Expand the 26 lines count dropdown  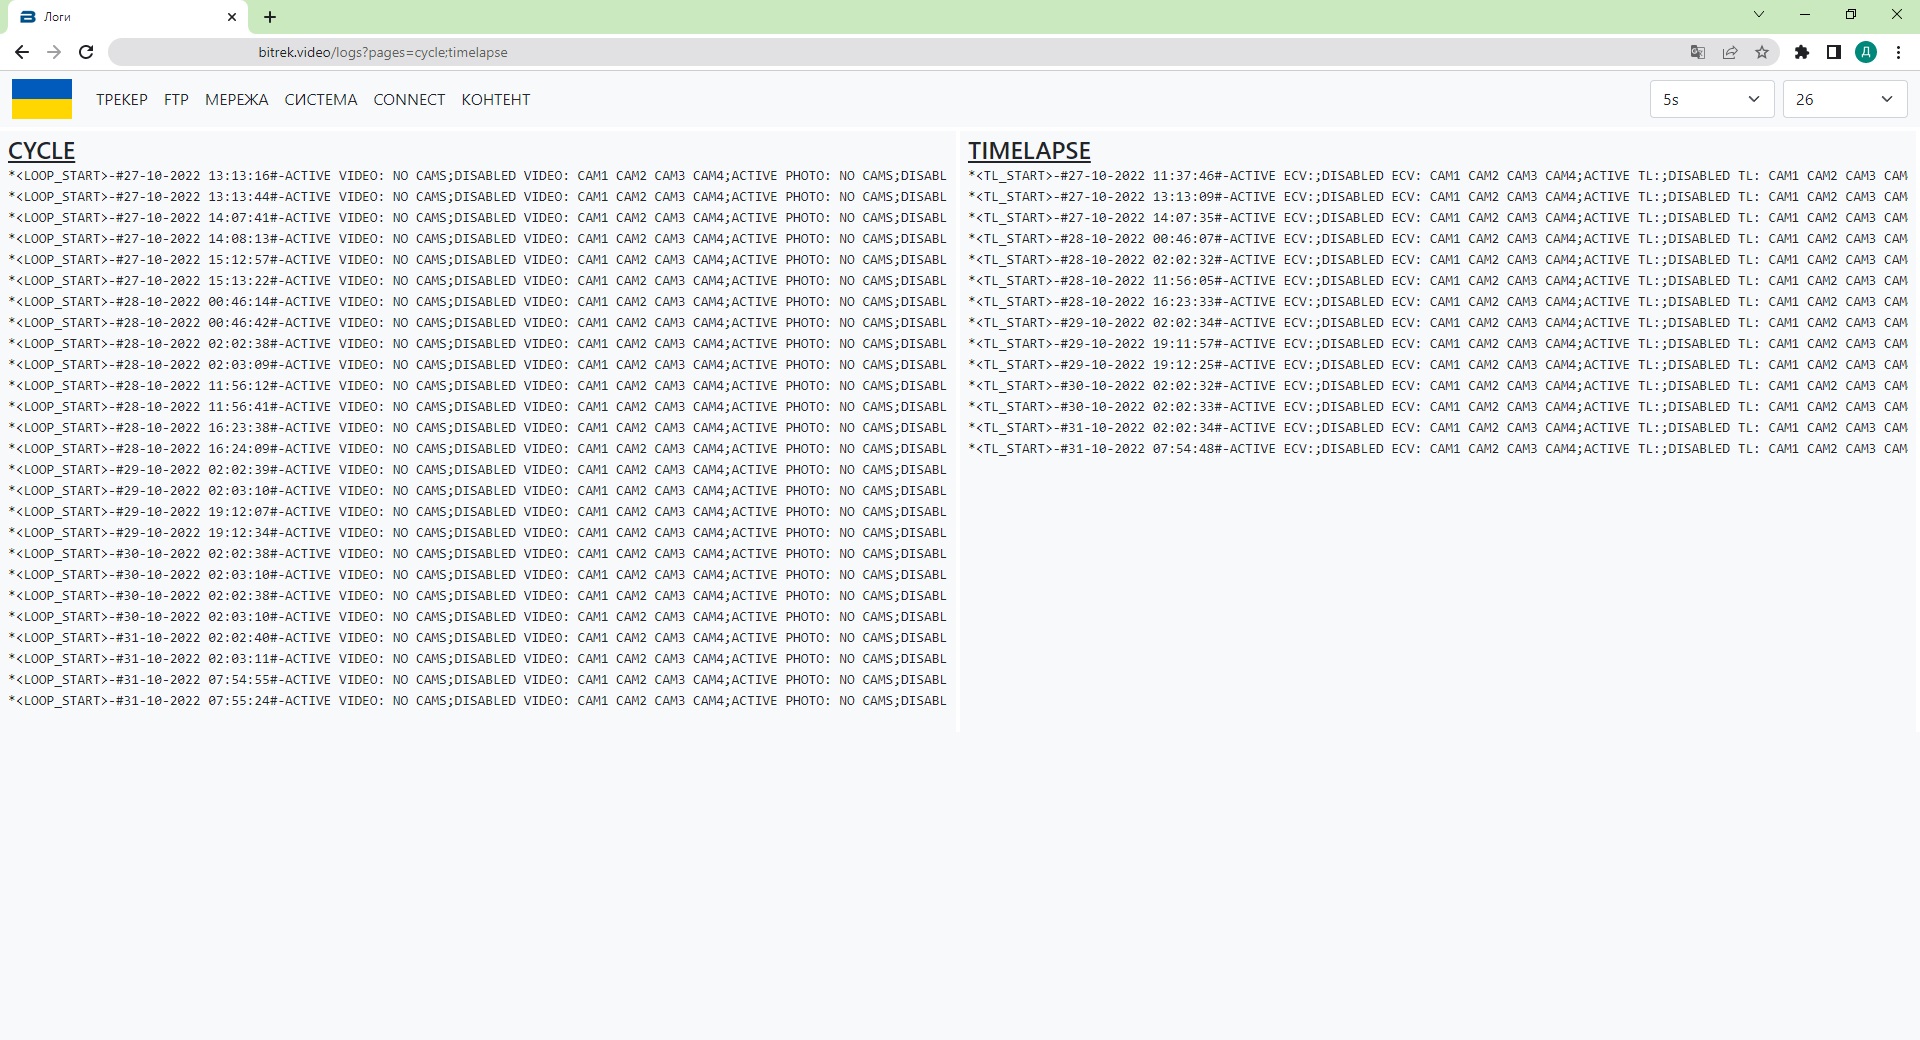point(1844,99)
